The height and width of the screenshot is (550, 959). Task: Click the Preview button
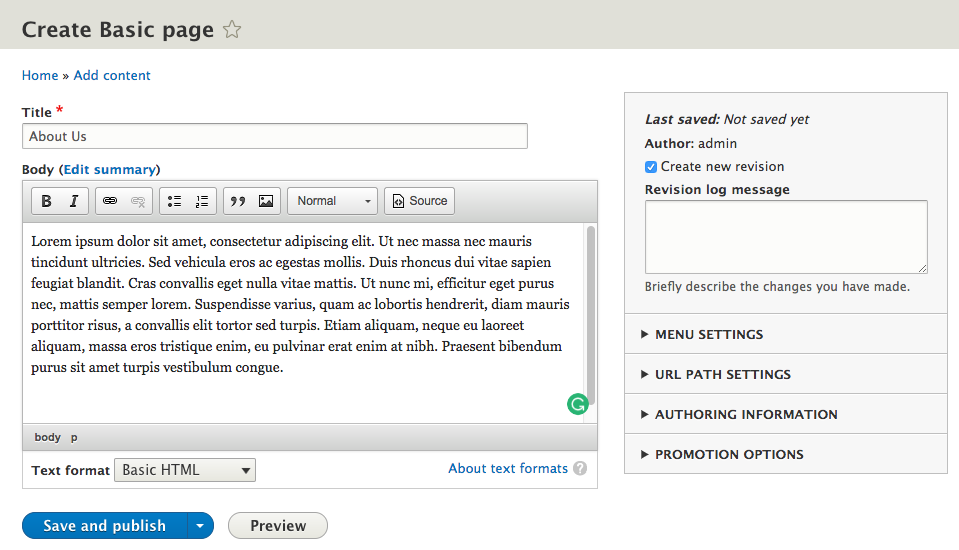click(277, 526)
